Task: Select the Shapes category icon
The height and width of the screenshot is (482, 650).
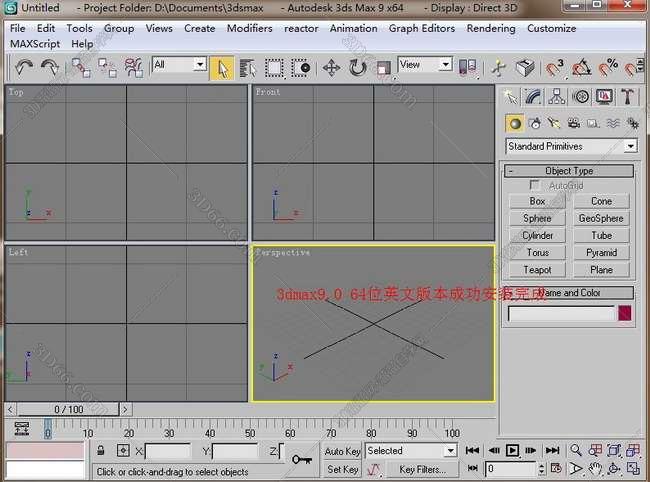Action: [x=535, y=124]
